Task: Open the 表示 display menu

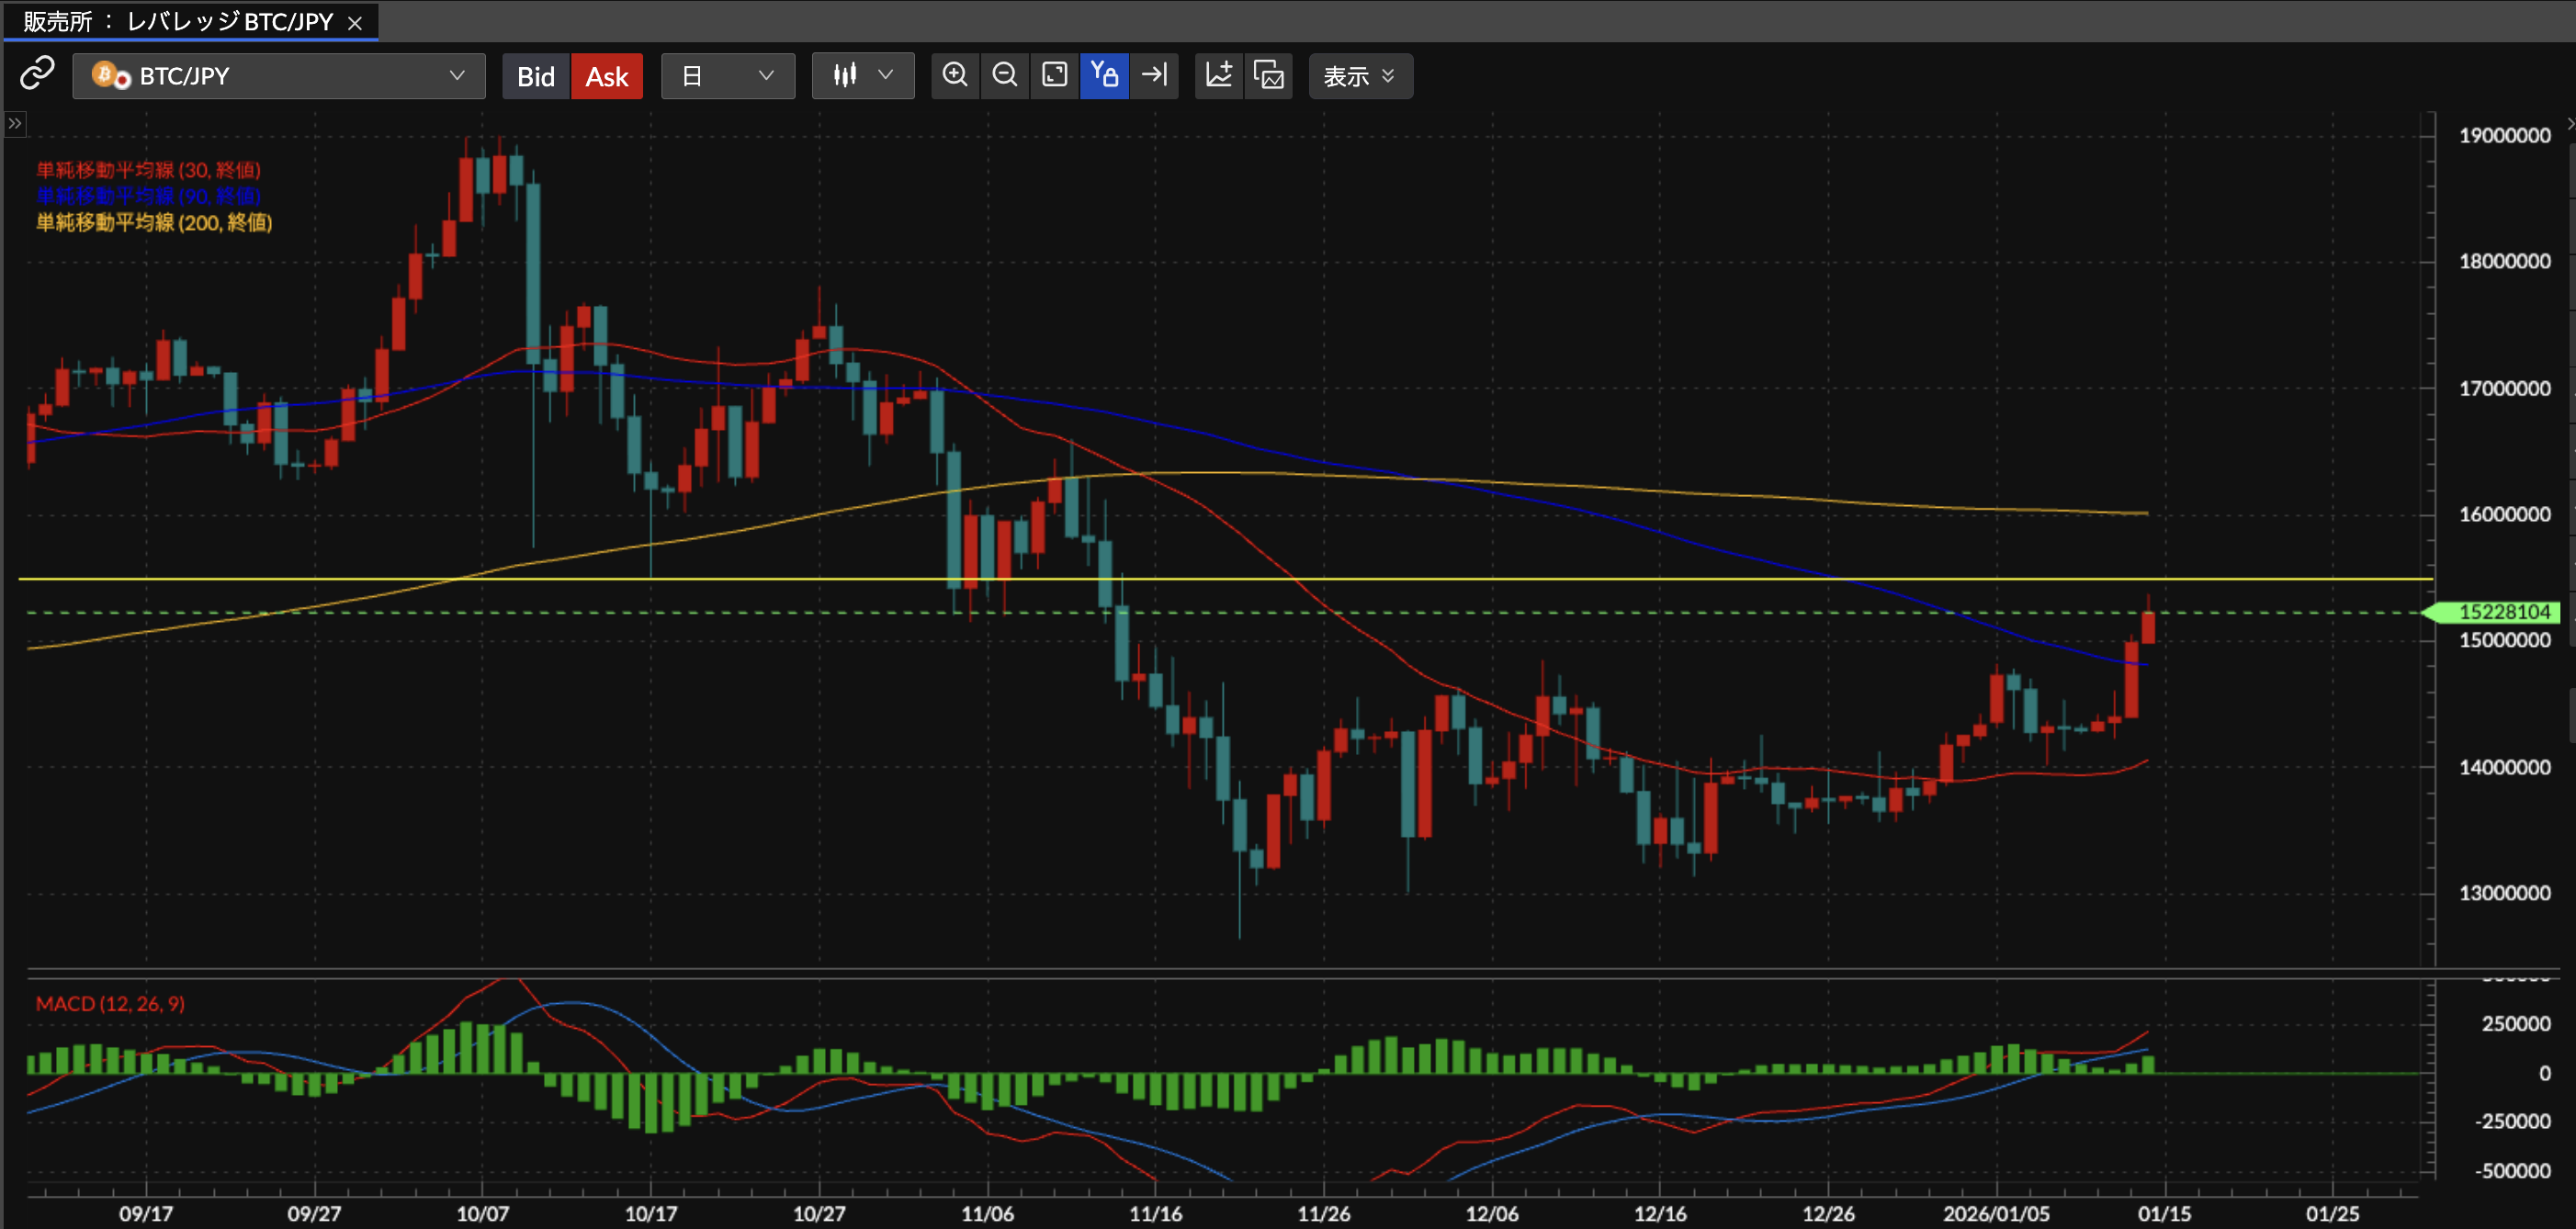Action: pyautogui.click(x=1359, y=76)
